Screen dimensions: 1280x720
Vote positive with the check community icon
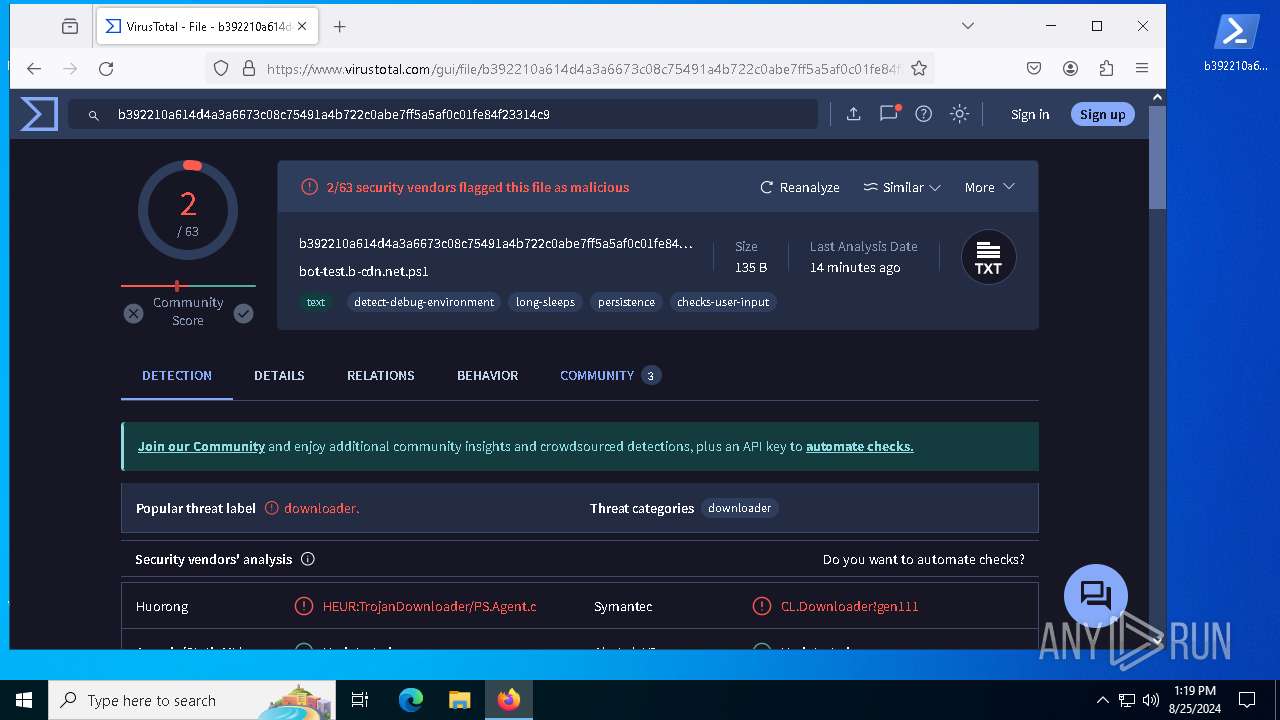(243, 314)
